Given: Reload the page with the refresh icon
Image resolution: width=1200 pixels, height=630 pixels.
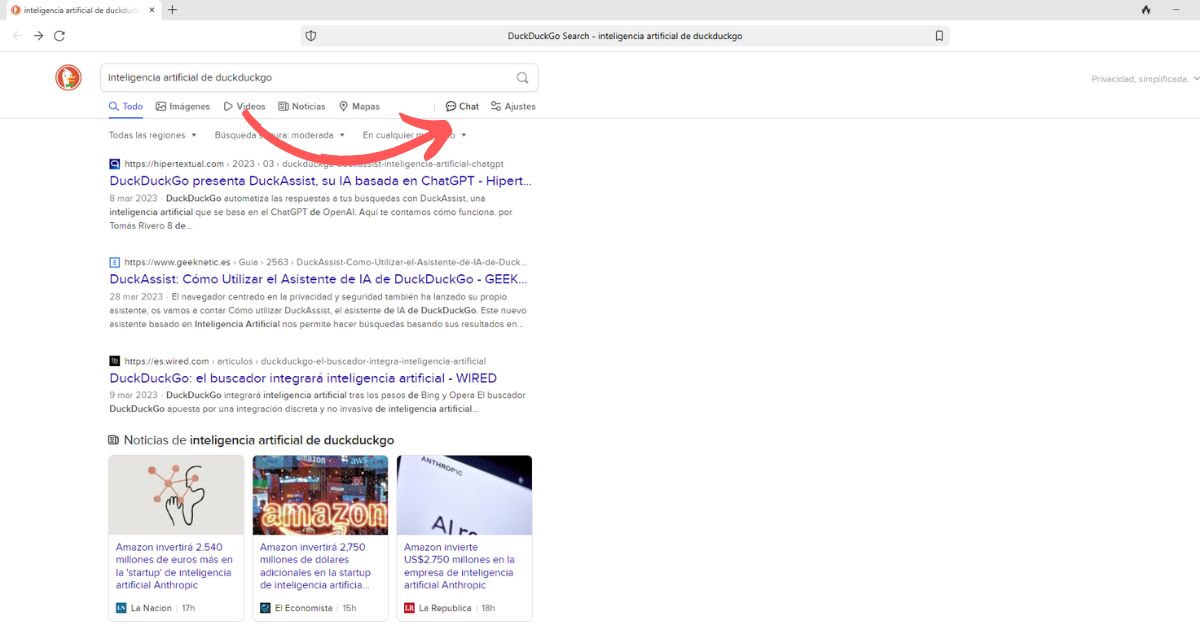Looking at the screenshot, I should (60, 35).
